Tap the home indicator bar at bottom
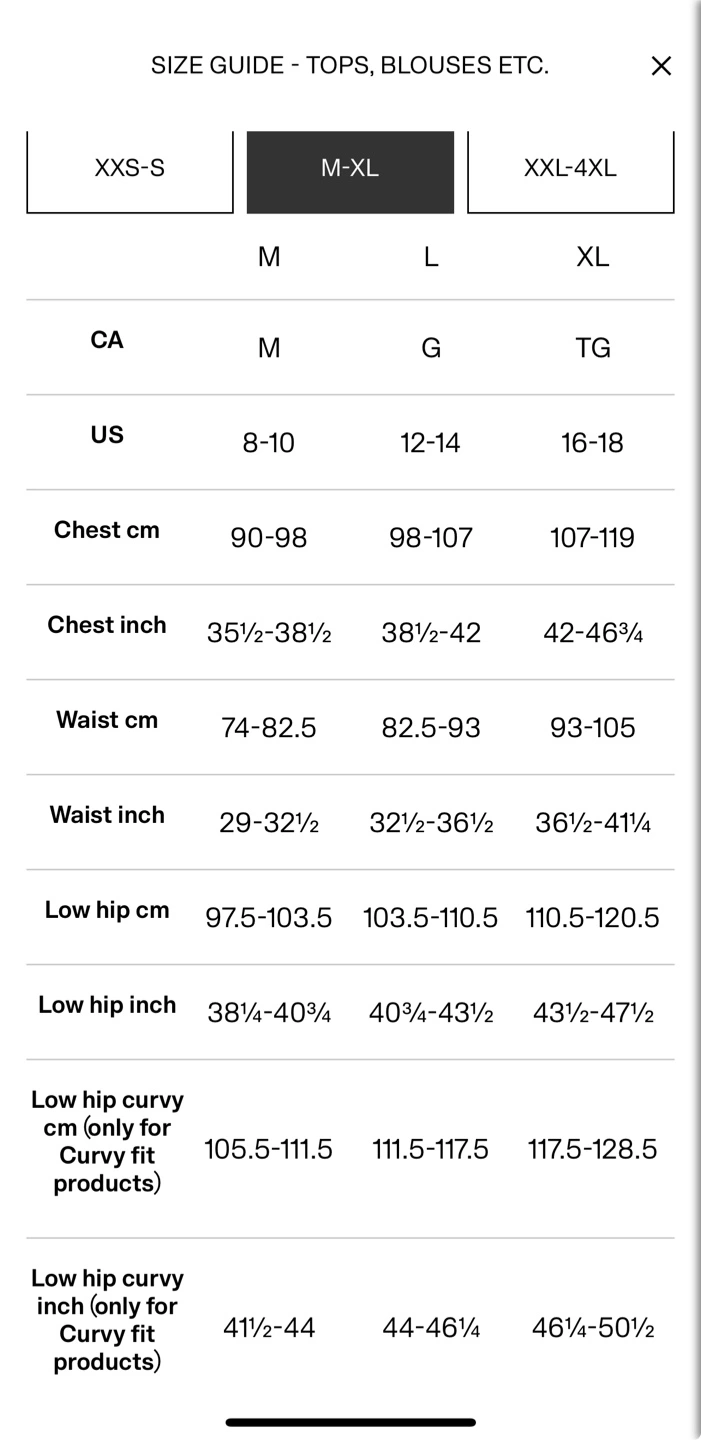This screenshot has height=1440, width=701. [350, 1421]
